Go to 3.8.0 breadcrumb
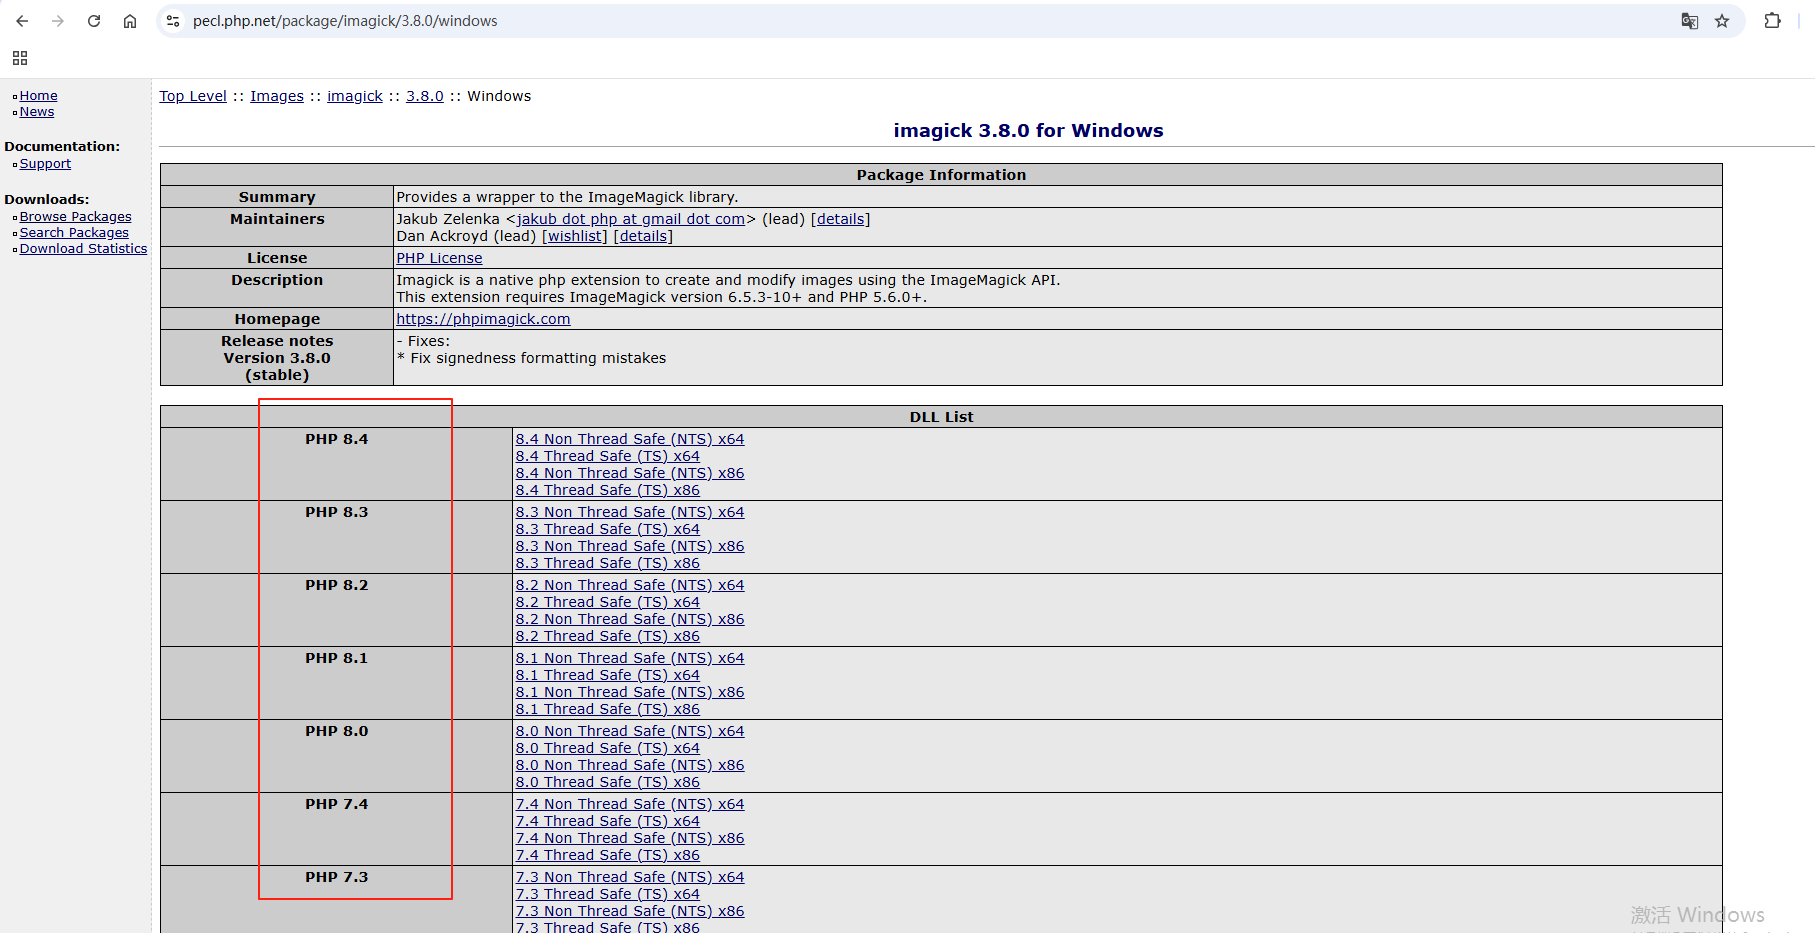The width and height of the screenshot is (1815, 933). [425, 96]
